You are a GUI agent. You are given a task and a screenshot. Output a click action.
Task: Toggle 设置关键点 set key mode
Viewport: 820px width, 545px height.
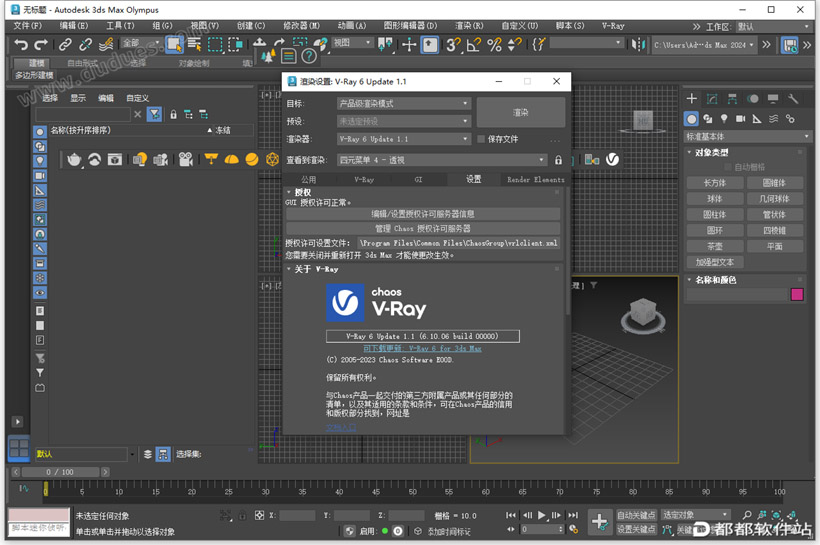(x=636, y=529)
